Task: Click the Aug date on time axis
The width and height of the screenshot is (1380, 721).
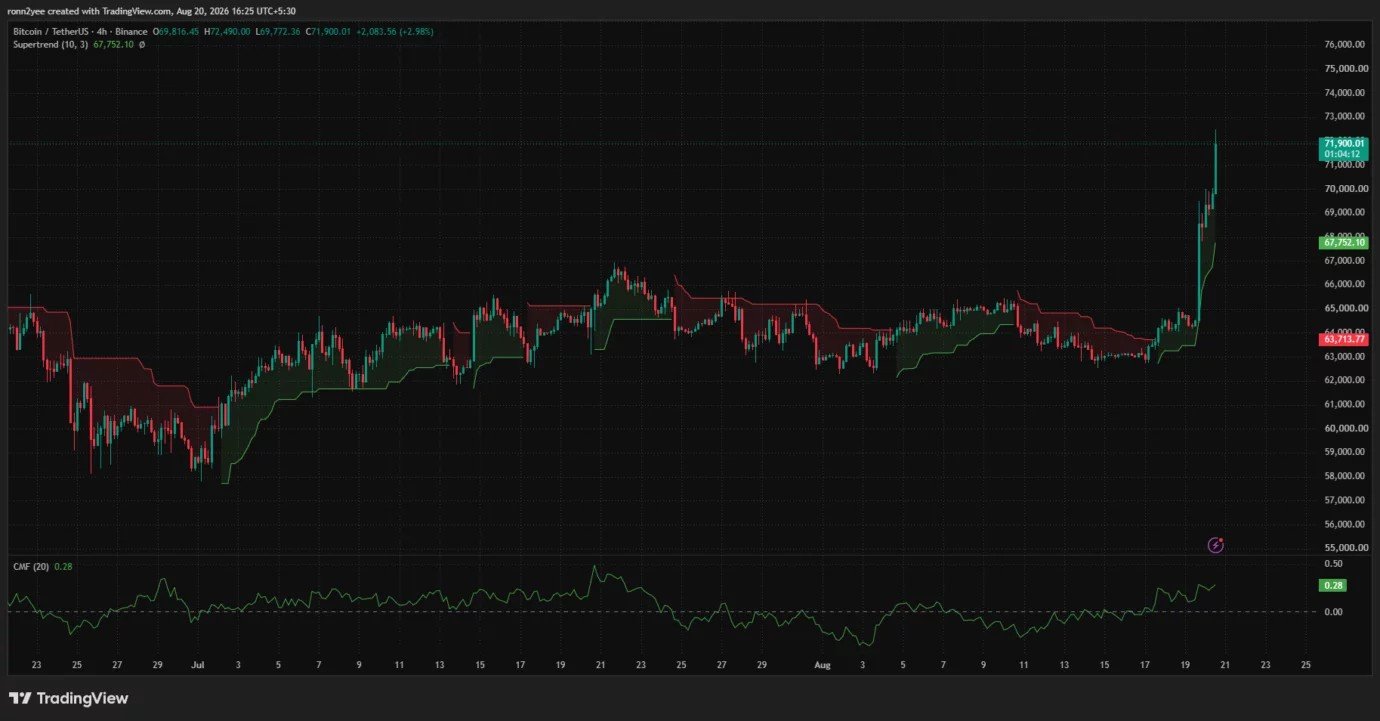Action: pos(822,664)
